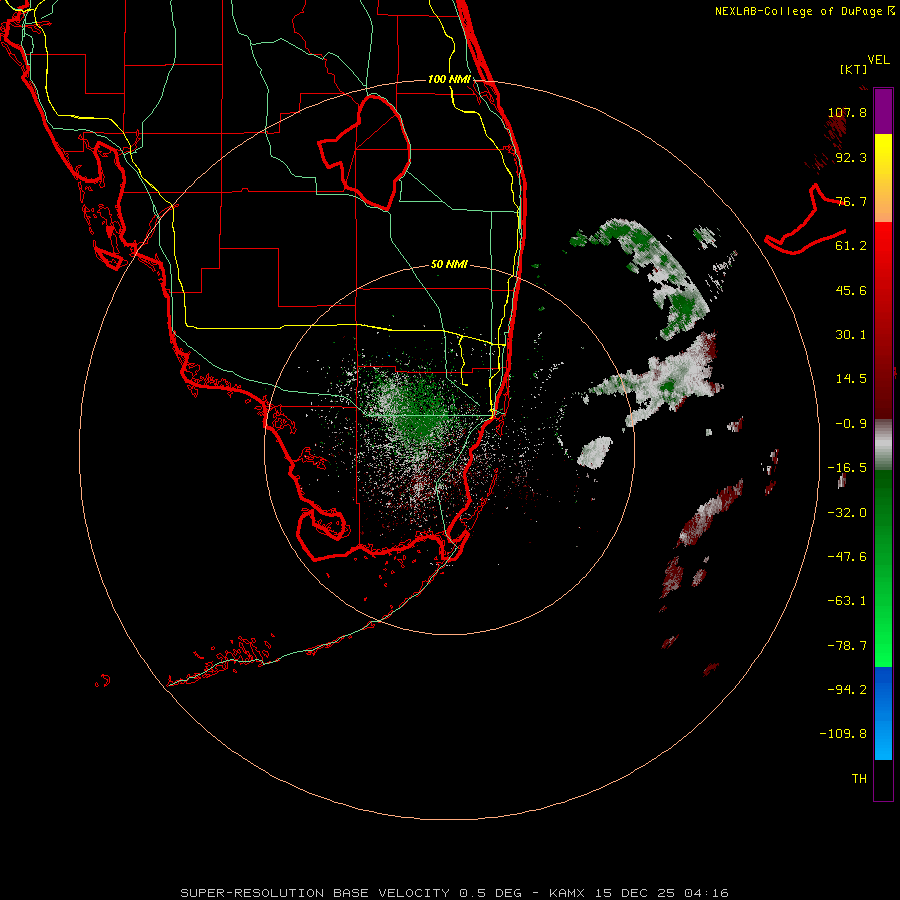This screenshot has width=900, height=900.
Task: Select the -94.2 legend value
Action: point(847,689)
